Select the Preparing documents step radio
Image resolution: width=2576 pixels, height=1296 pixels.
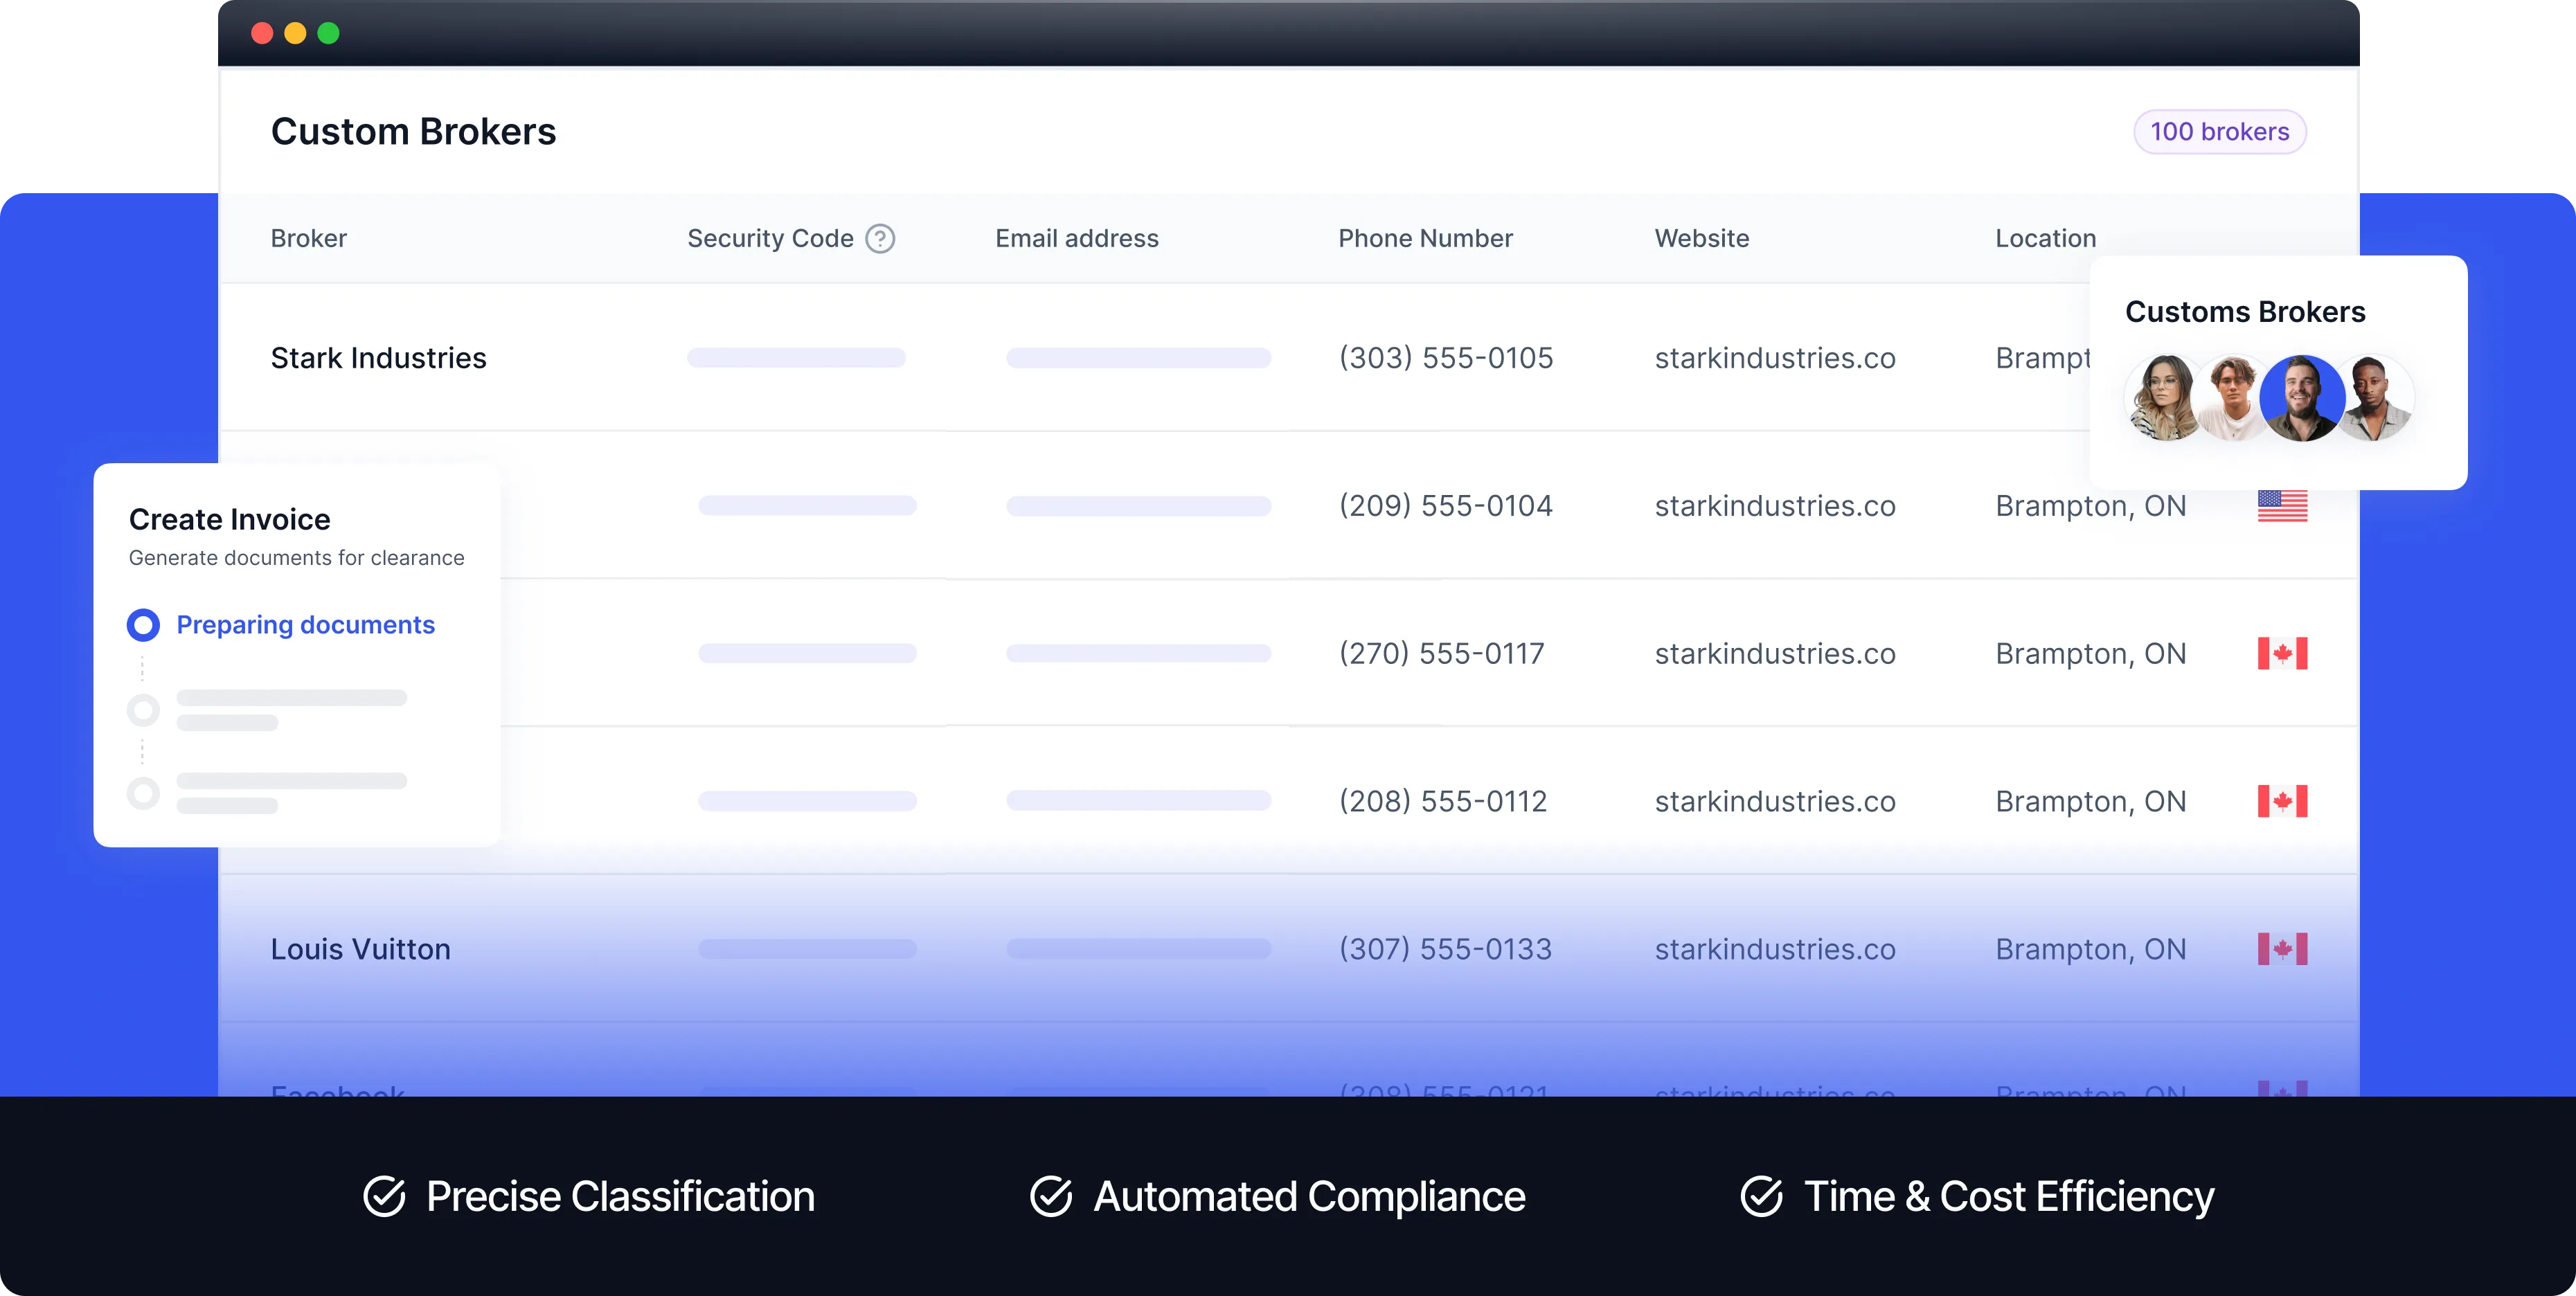(143, 625)
